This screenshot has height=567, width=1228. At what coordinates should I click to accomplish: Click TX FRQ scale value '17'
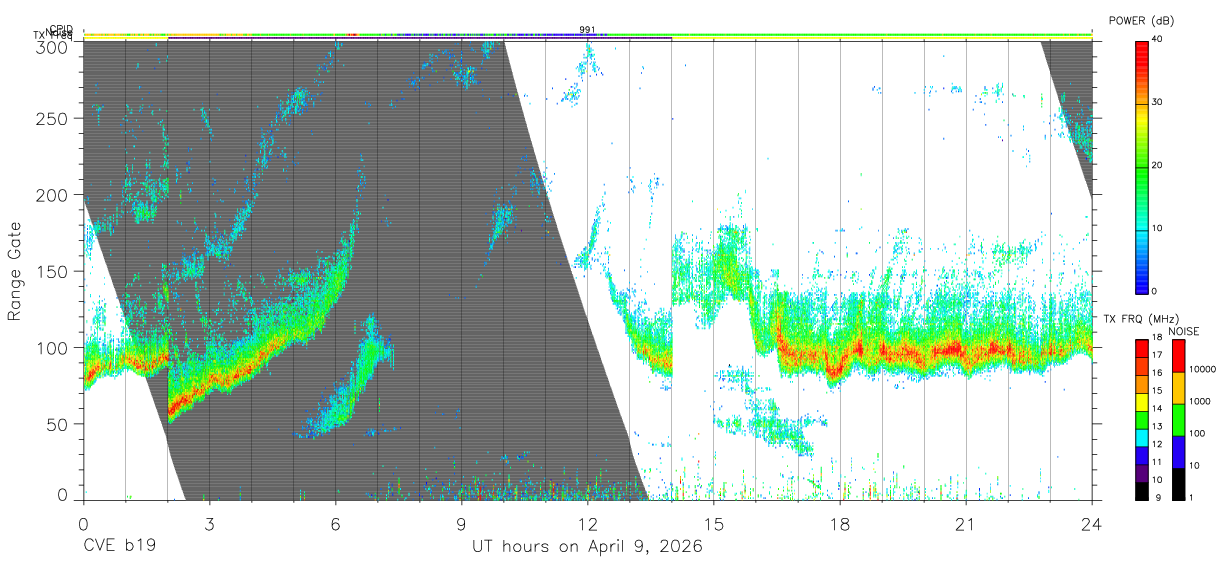coord(1158,355)
